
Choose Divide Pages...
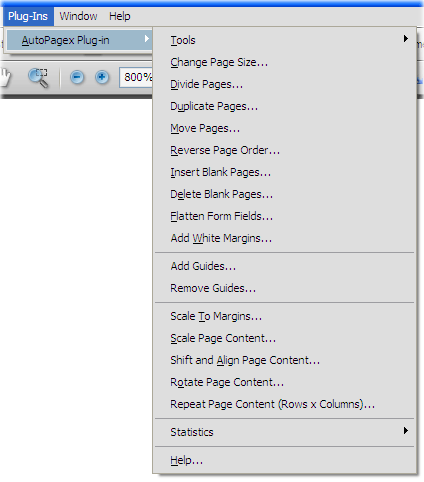point(285,84)
